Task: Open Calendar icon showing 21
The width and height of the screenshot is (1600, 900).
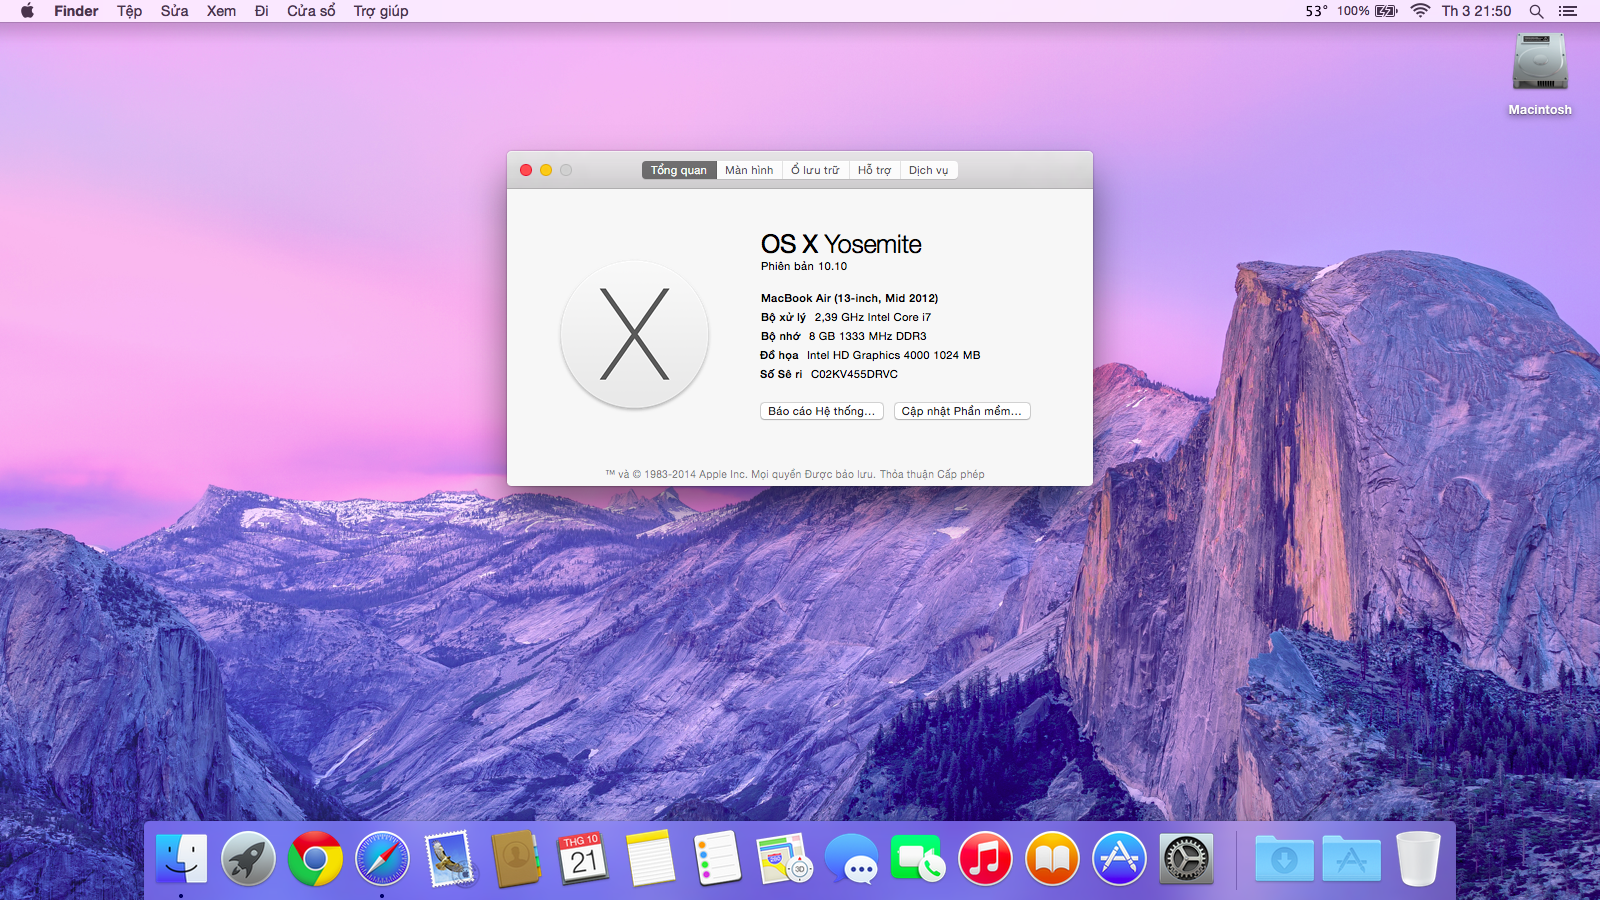Action: coord(583,858)
